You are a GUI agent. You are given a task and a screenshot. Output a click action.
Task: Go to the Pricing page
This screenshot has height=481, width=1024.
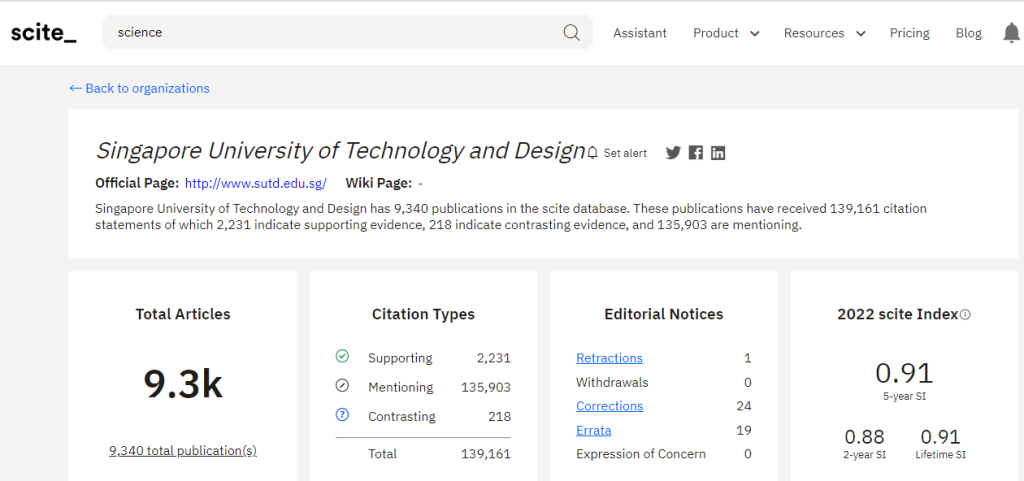(x=909, y=33)
